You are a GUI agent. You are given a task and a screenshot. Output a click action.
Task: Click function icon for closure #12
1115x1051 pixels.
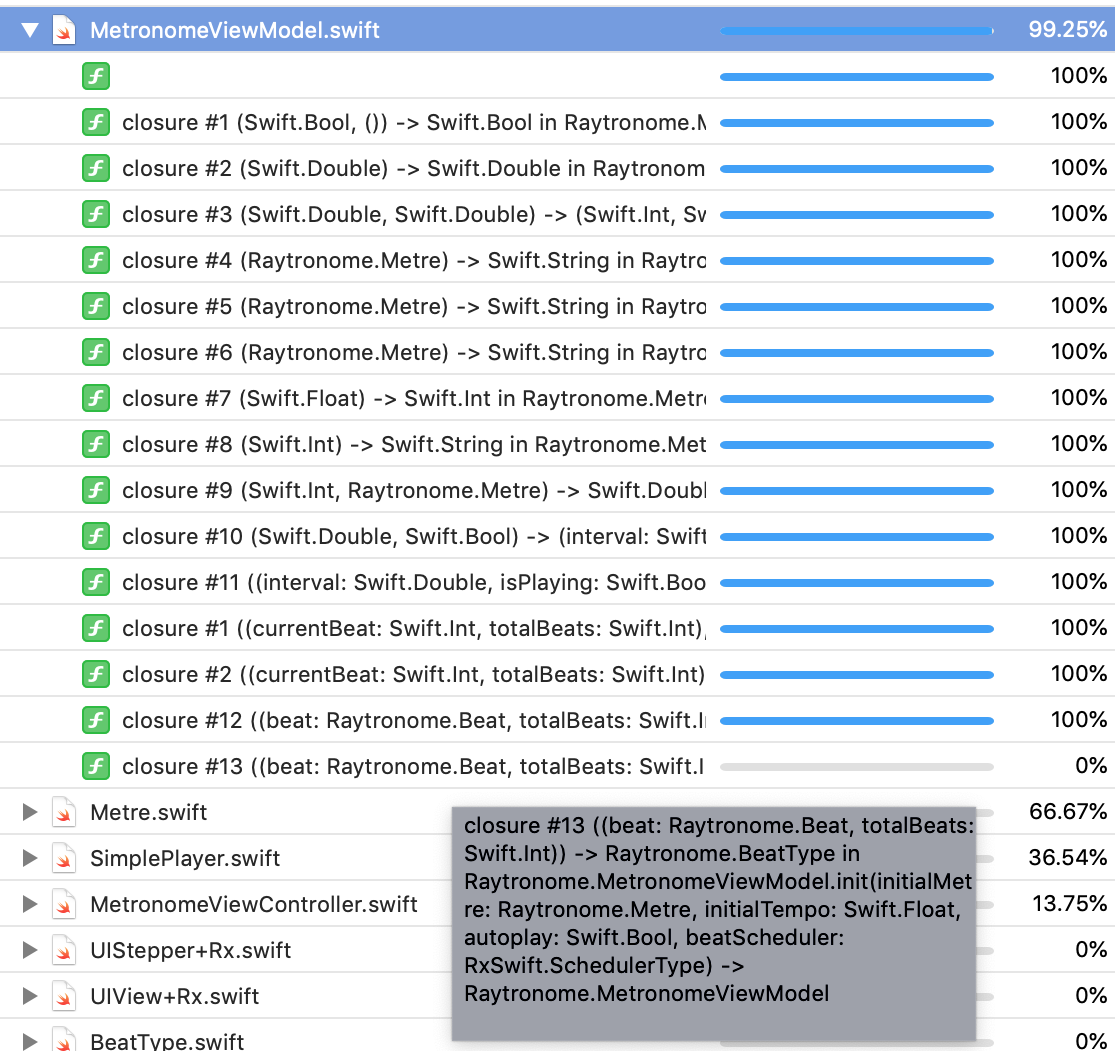coord(96,720)
